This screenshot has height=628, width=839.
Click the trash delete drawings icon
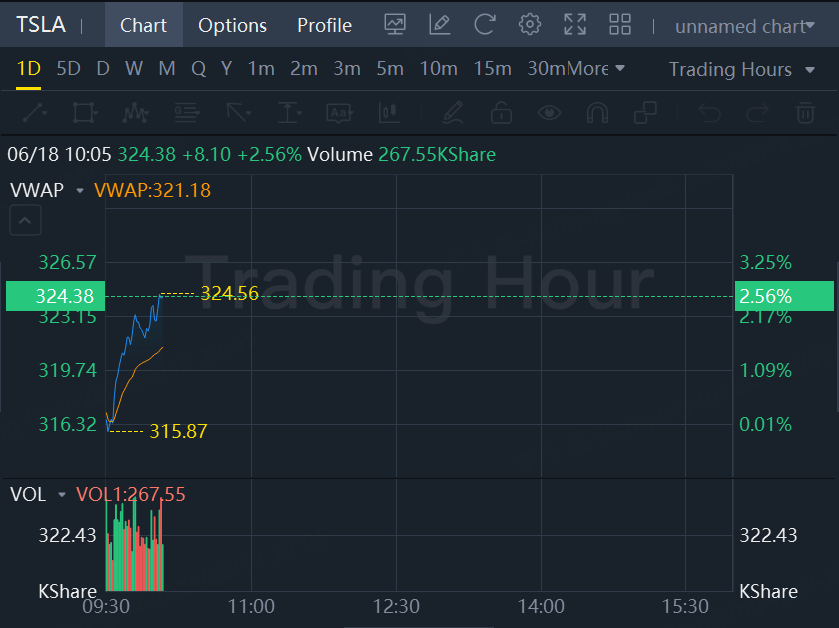point(805,113)
